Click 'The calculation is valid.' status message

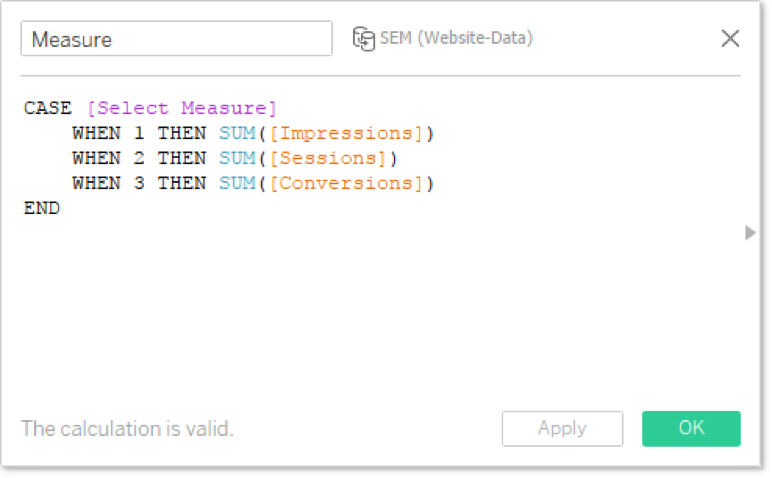pyautogui.click(x=127, y=429)
